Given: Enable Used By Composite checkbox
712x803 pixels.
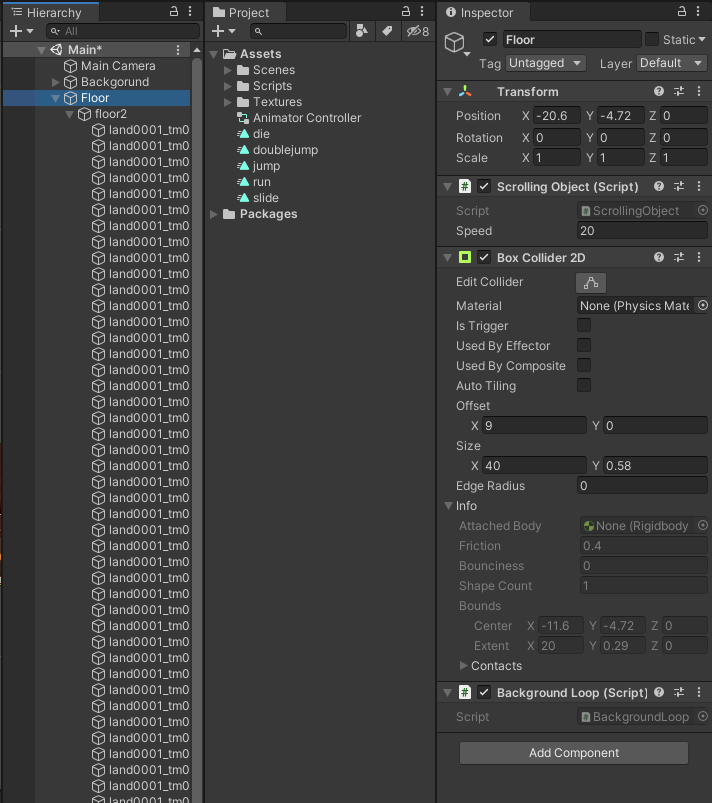Looking at the screenshot, I should (584, 365).
